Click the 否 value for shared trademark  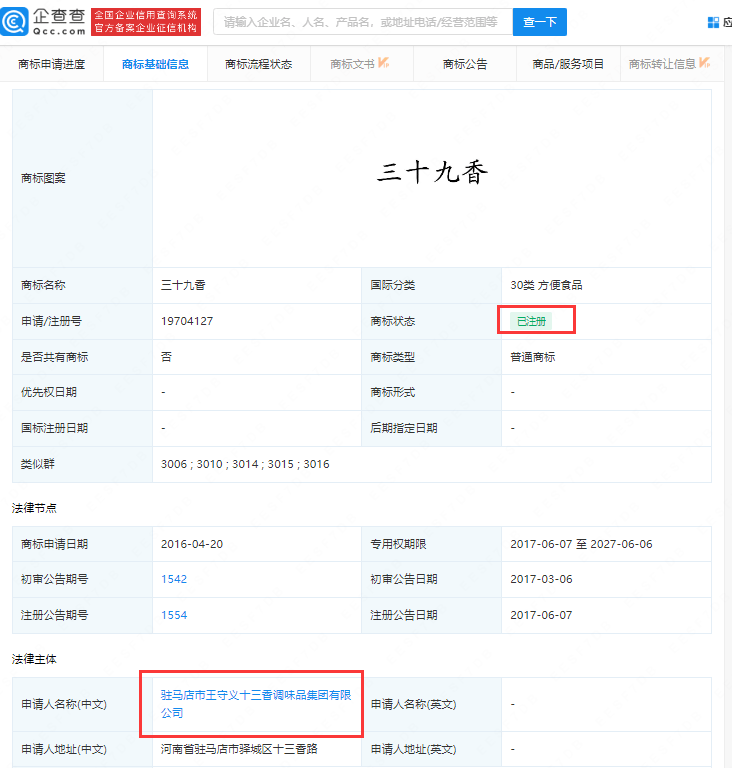tap(166, 357)
